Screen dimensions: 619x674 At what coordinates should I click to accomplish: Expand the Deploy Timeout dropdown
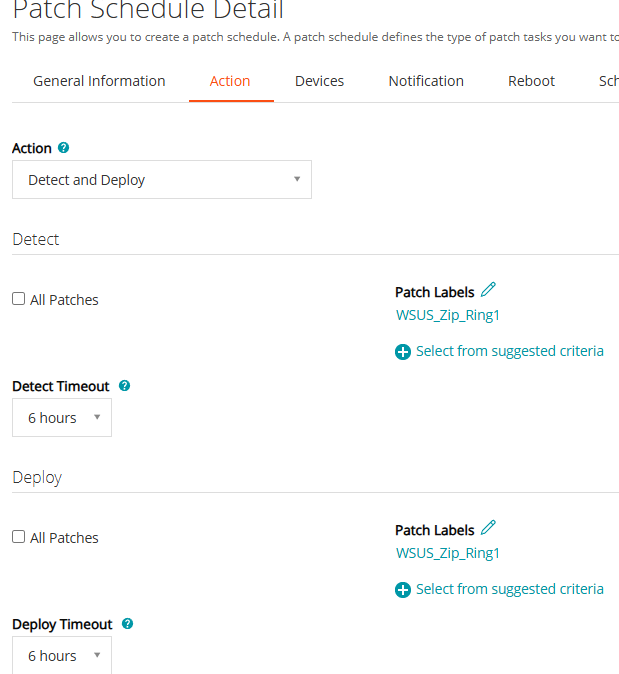62,656
